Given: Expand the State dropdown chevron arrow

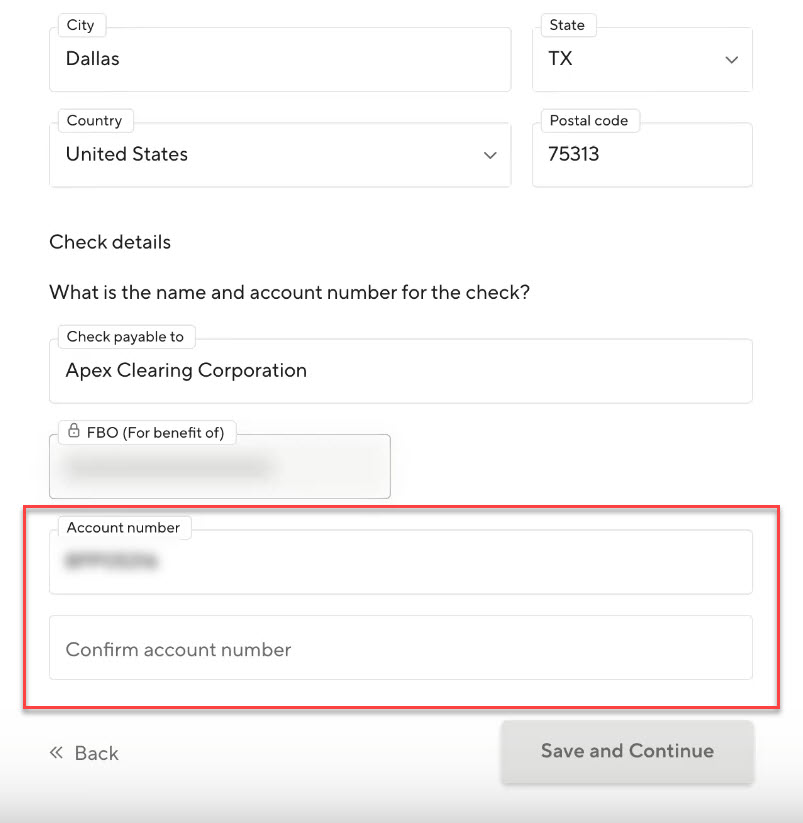Looking at the screenshot, I should [731, 60].
